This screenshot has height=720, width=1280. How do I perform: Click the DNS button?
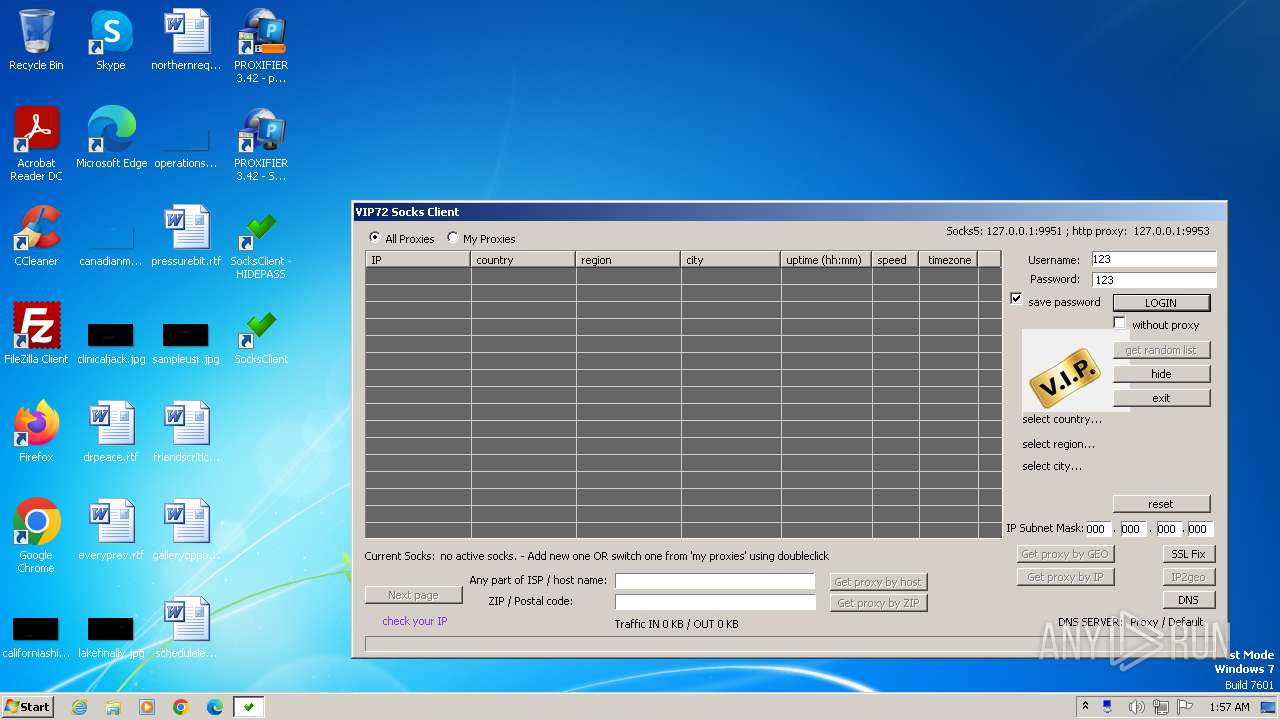[x=1188, y=600]
